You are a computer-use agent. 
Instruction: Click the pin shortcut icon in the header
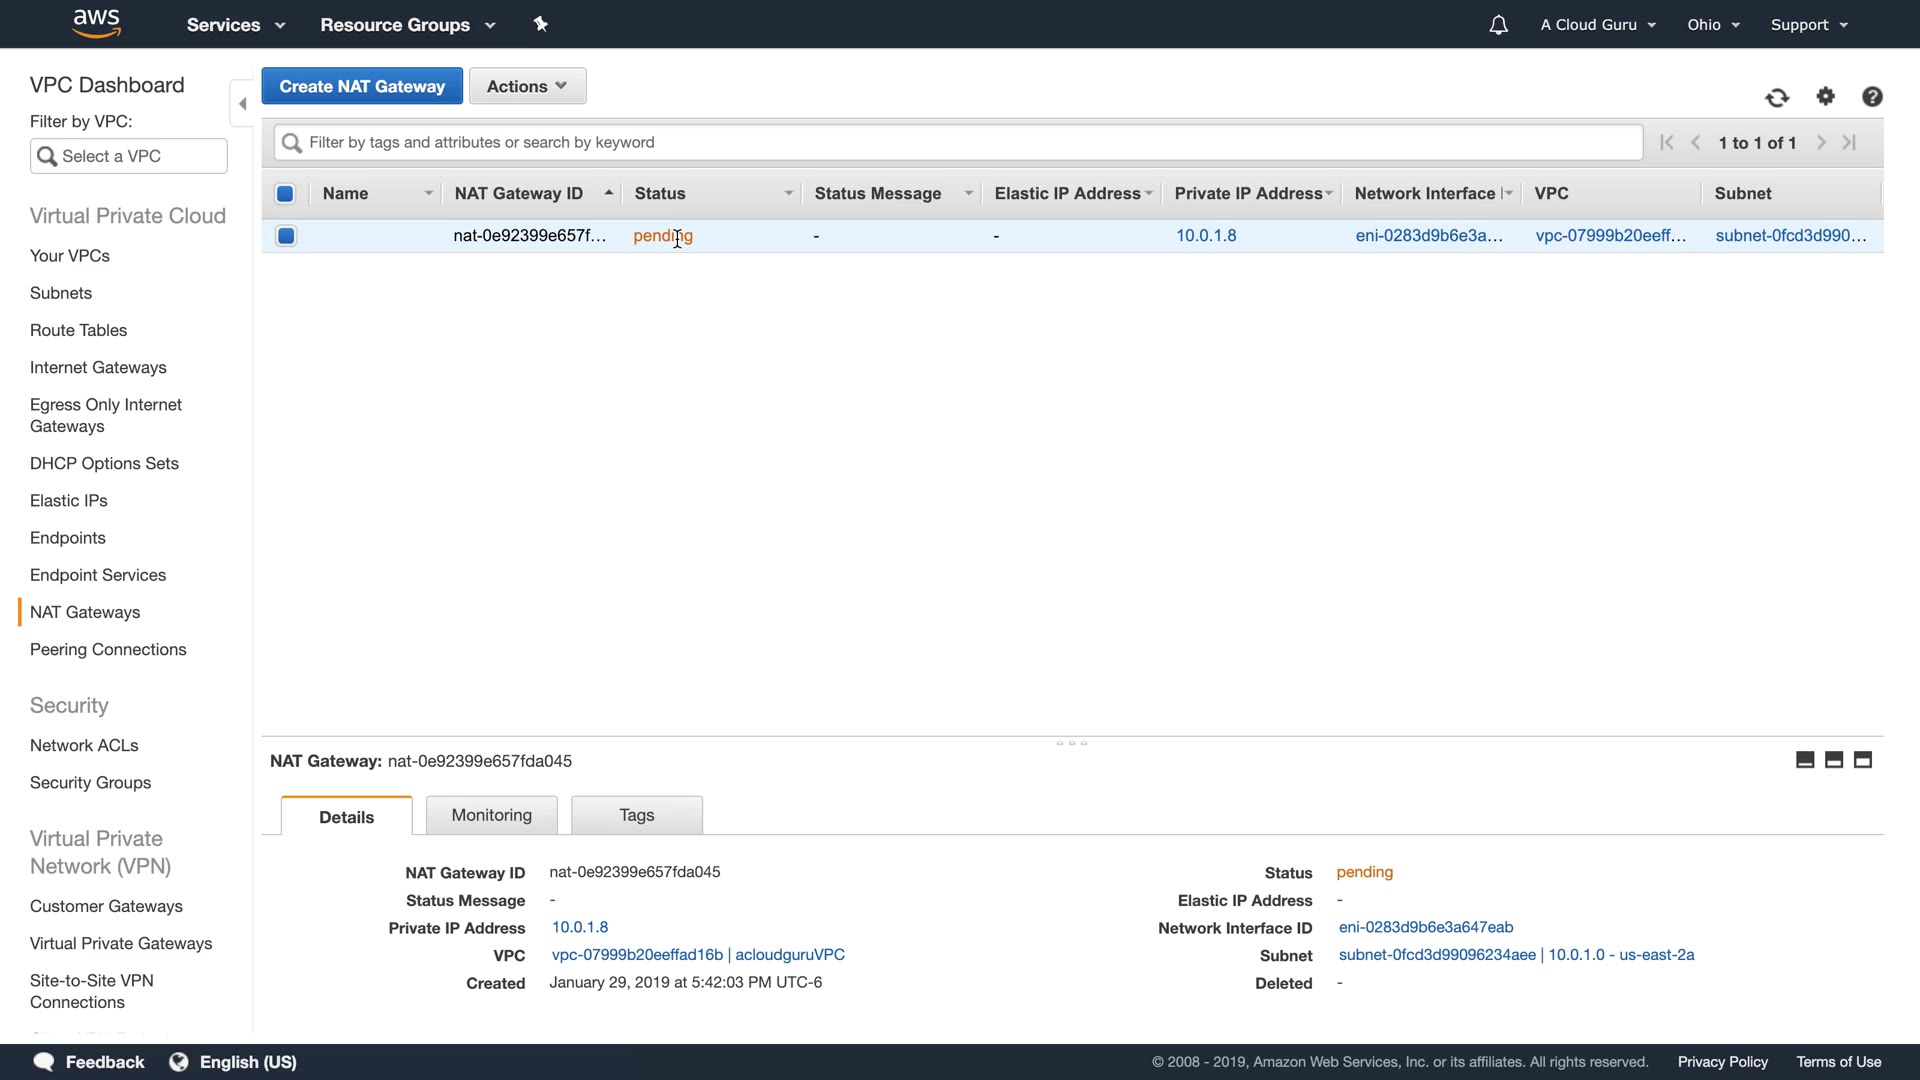click(541, 24)
